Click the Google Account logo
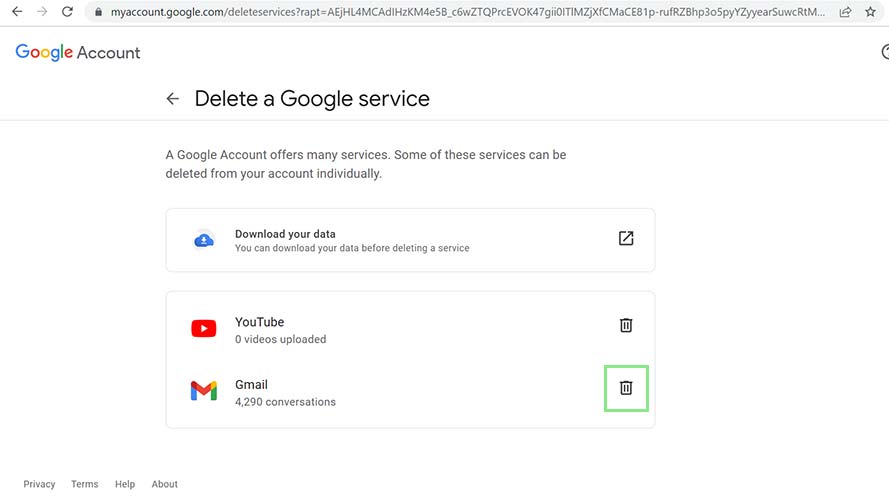889x500 pixels. [78, 52]
